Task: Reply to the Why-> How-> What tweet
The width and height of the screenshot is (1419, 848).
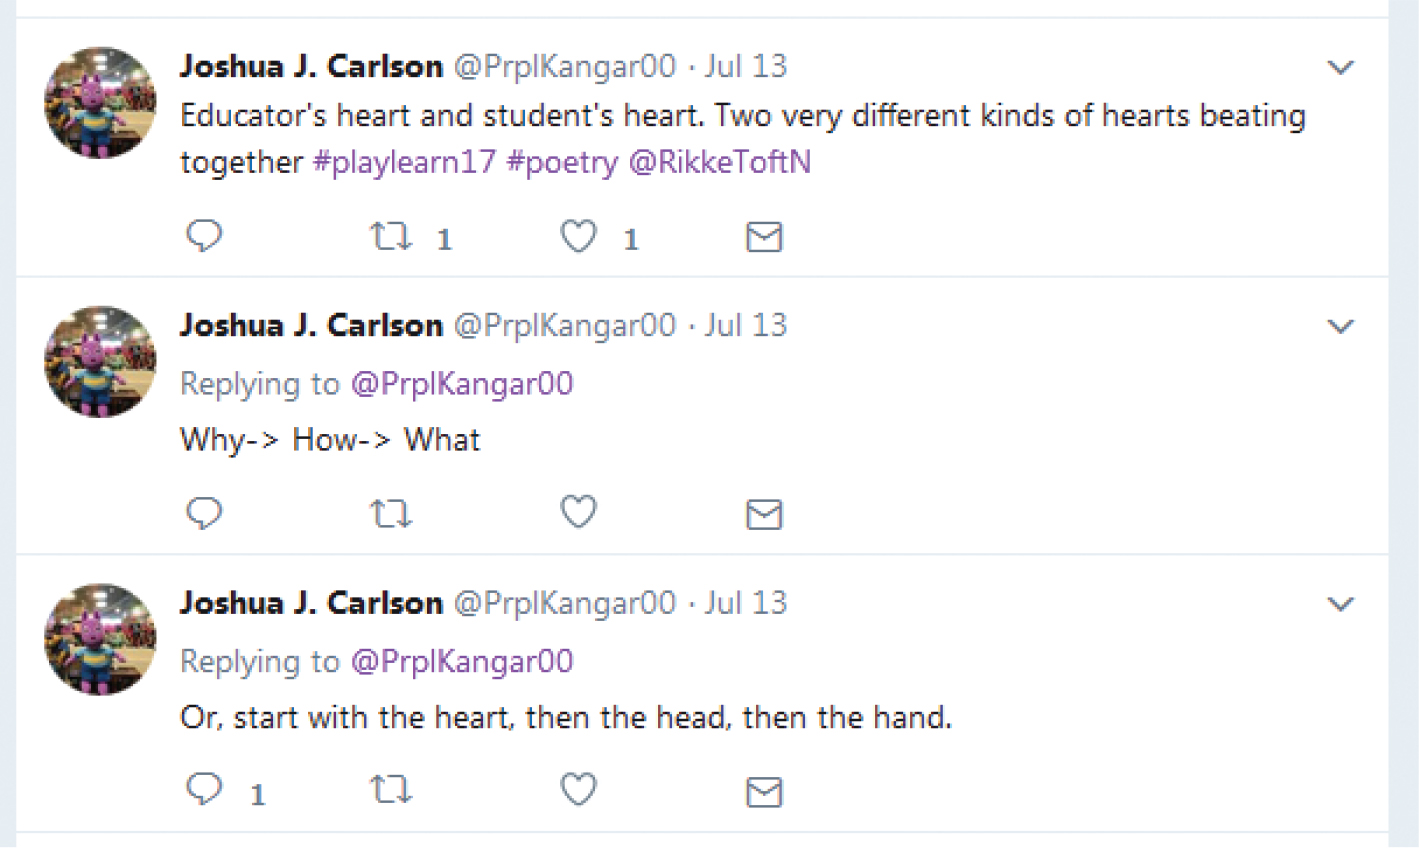Action: 204,513
